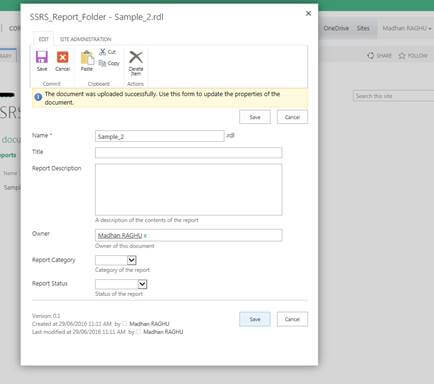434x384 pixels.
Task: Open Sites in the top navigation
Action: (x=363, y=28)
